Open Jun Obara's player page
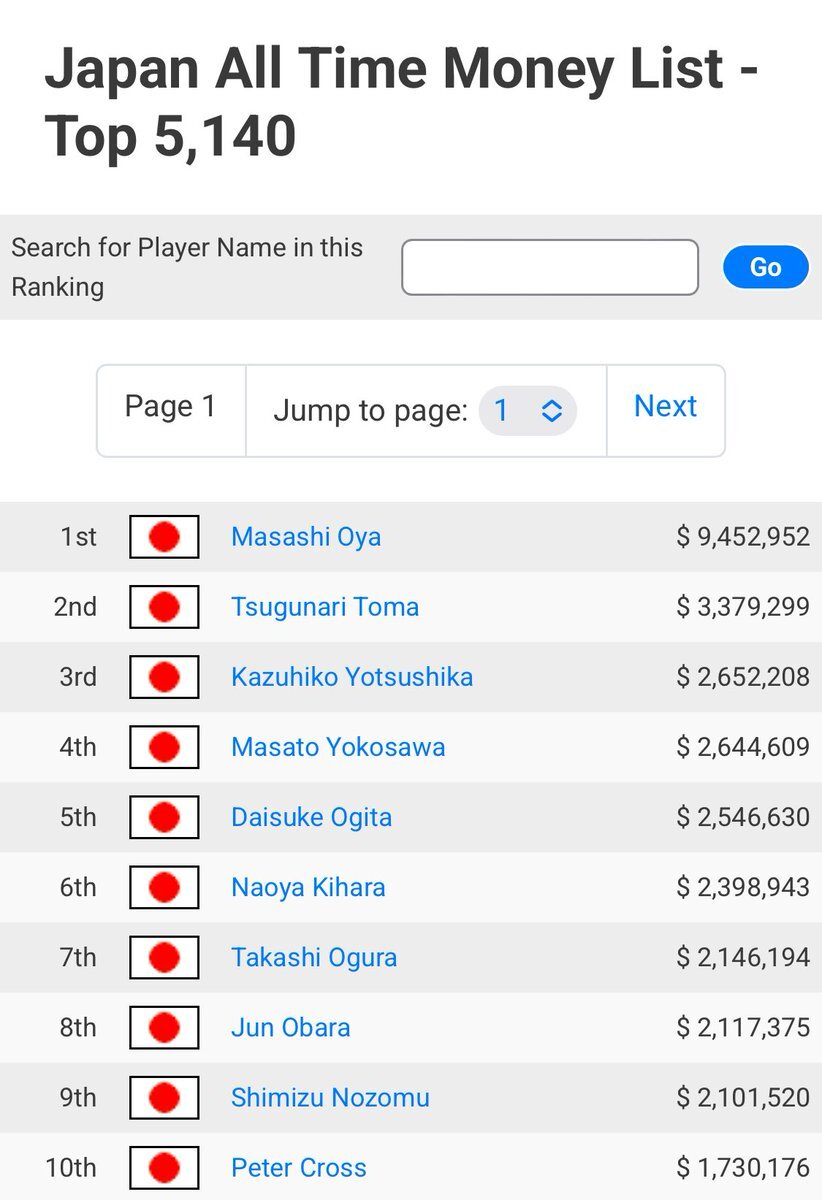Viewport: 822px width, 1200px height. [x=291, y=1027]
